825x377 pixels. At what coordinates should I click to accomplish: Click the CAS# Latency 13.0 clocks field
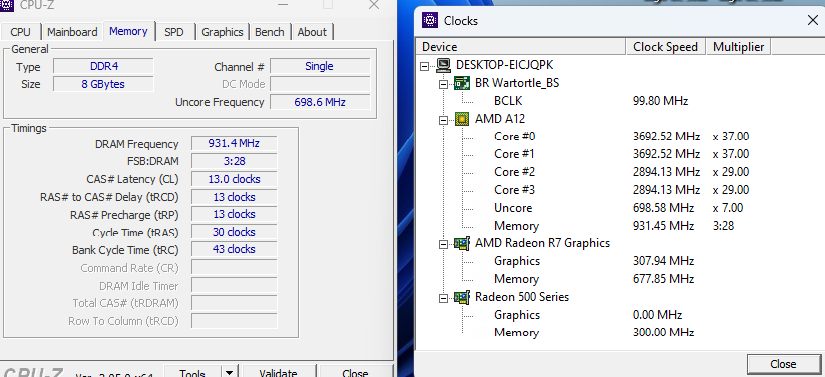click(x=234, y=179)
